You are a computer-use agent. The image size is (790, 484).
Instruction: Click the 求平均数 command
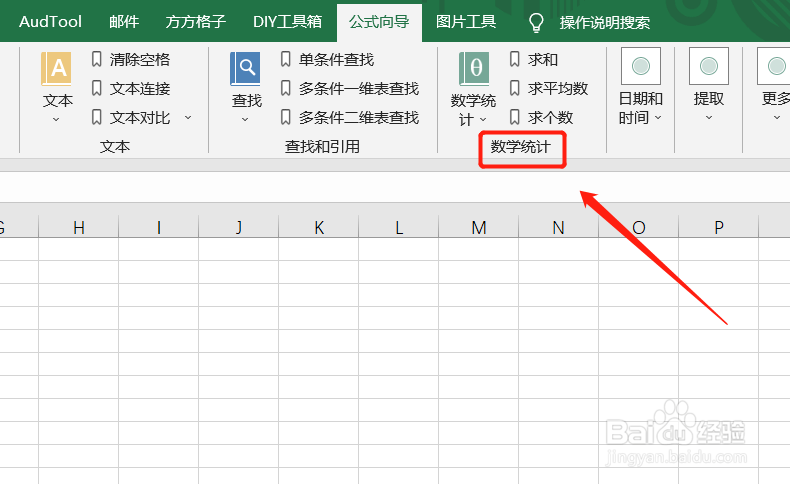(558, 89)
